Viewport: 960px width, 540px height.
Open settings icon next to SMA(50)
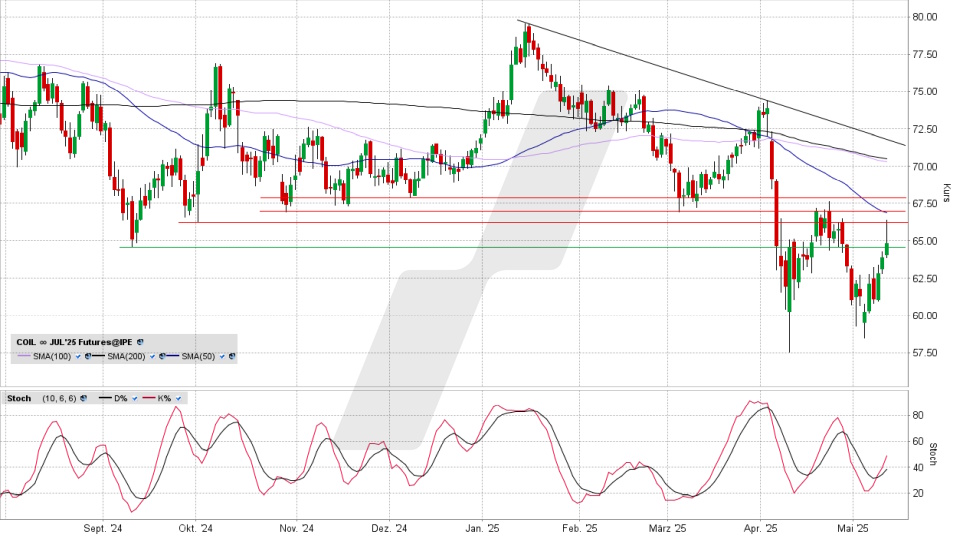click(x=232, y=356)
